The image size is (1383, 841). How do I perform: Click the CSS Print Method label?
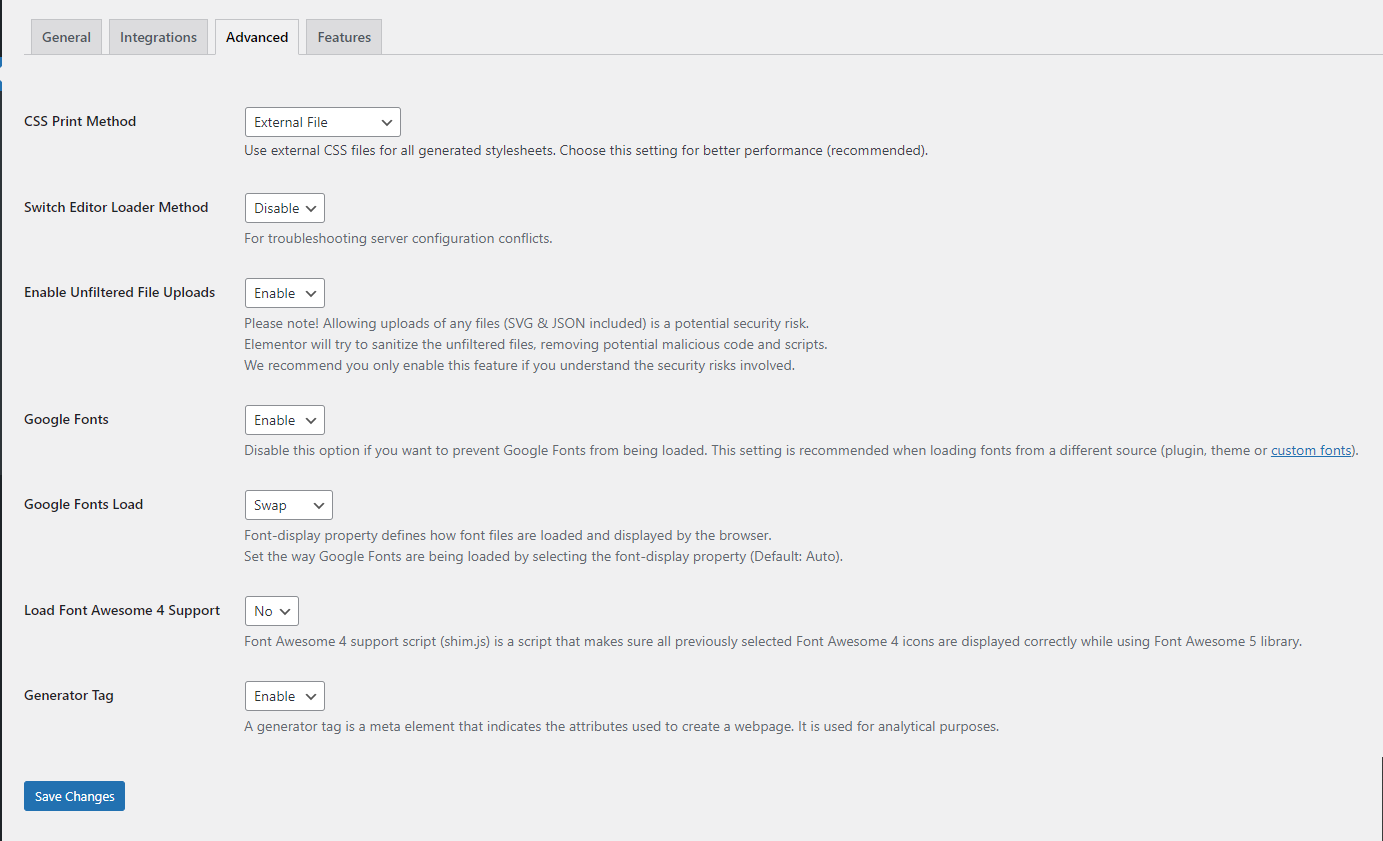80,121
